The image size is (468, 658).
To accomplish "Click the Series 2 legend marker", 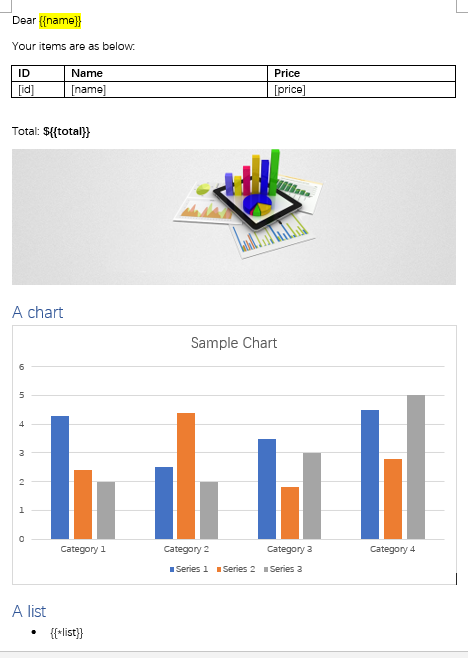I will point(219,569).
